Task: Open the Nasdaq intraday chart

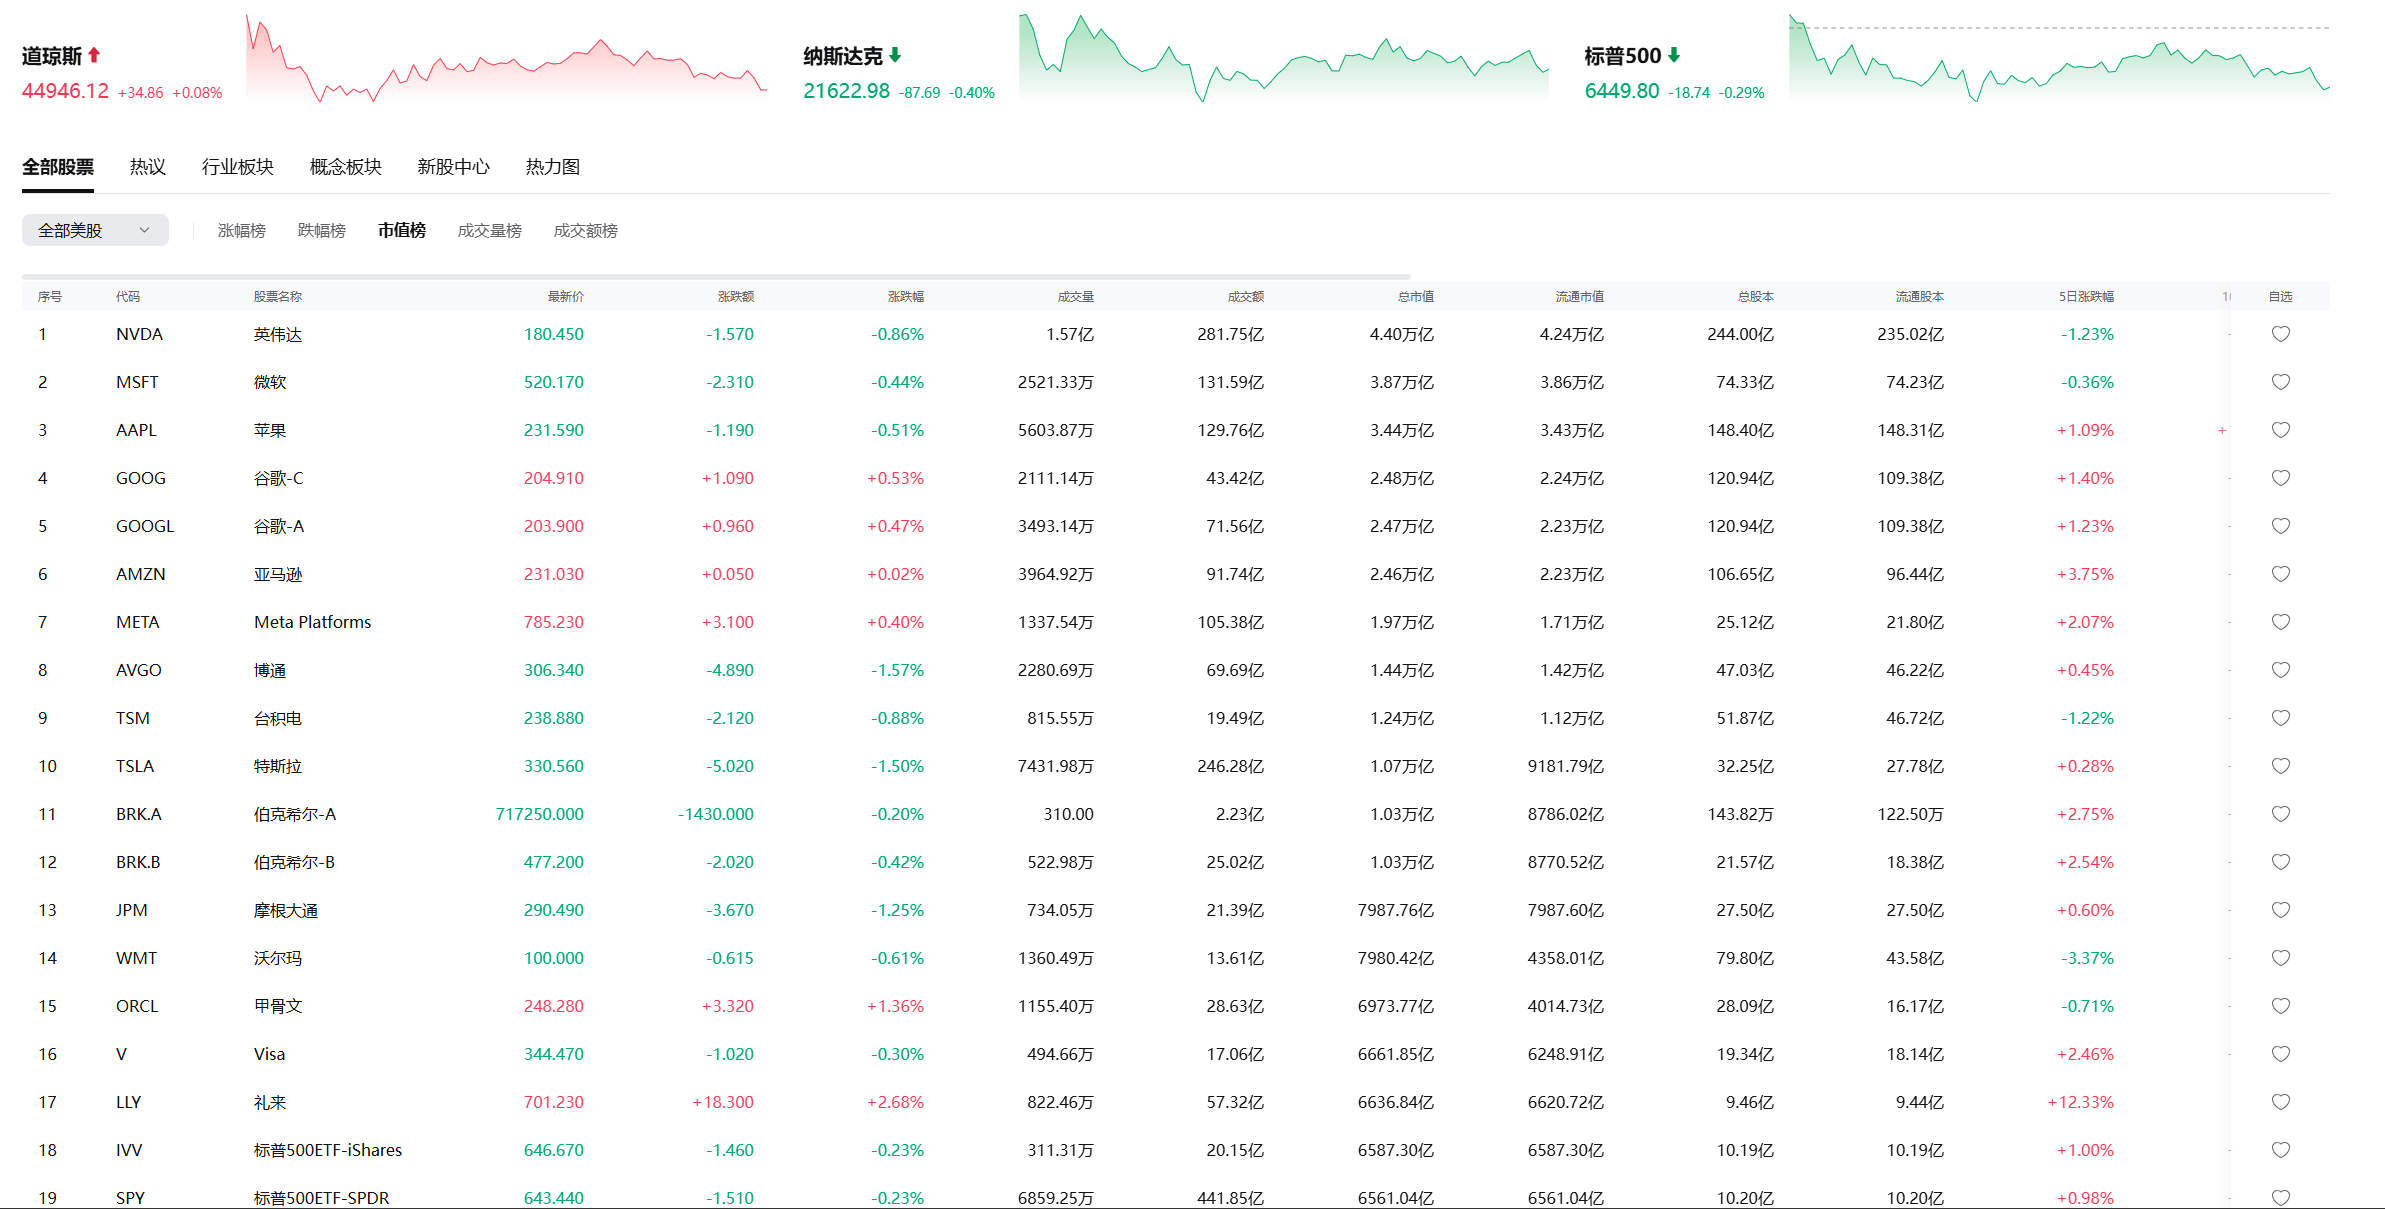Action: point(1284,58)
